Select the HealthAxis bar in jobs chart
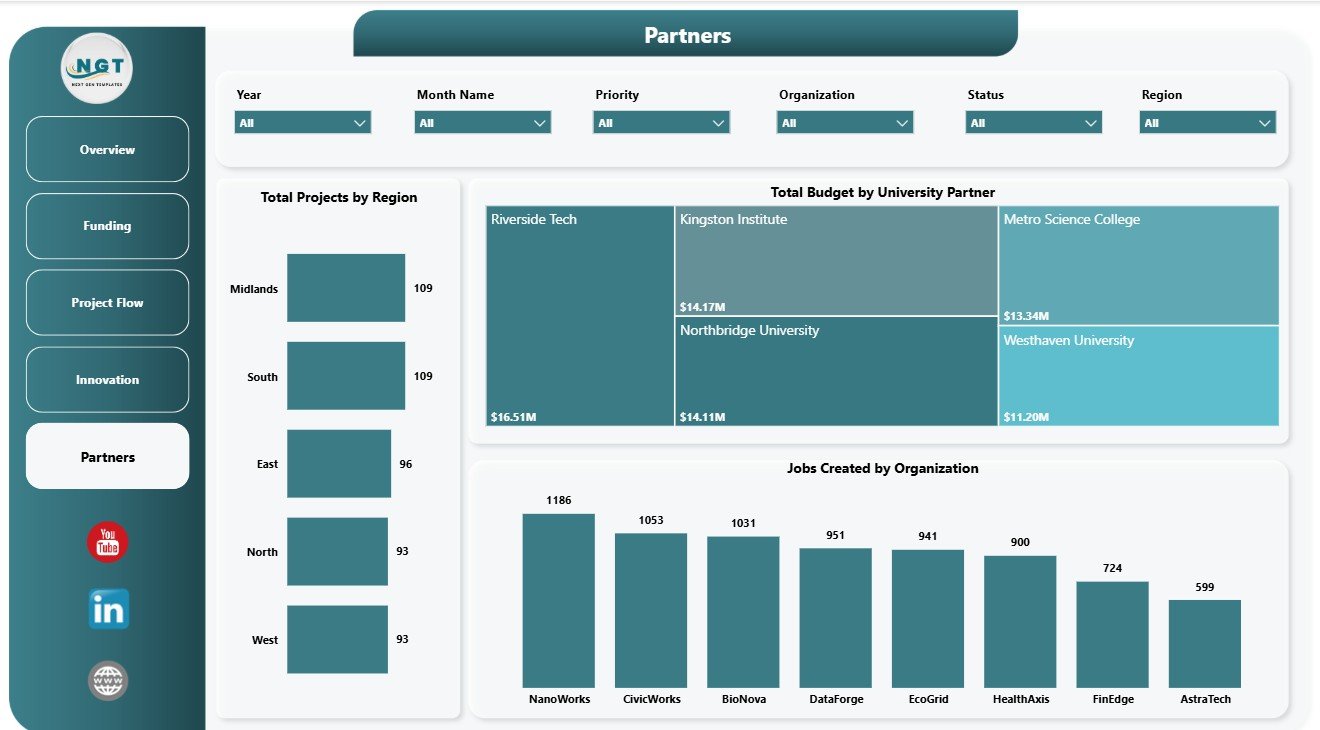This screenshot has width=1320, height=730. coord(1020,622)
